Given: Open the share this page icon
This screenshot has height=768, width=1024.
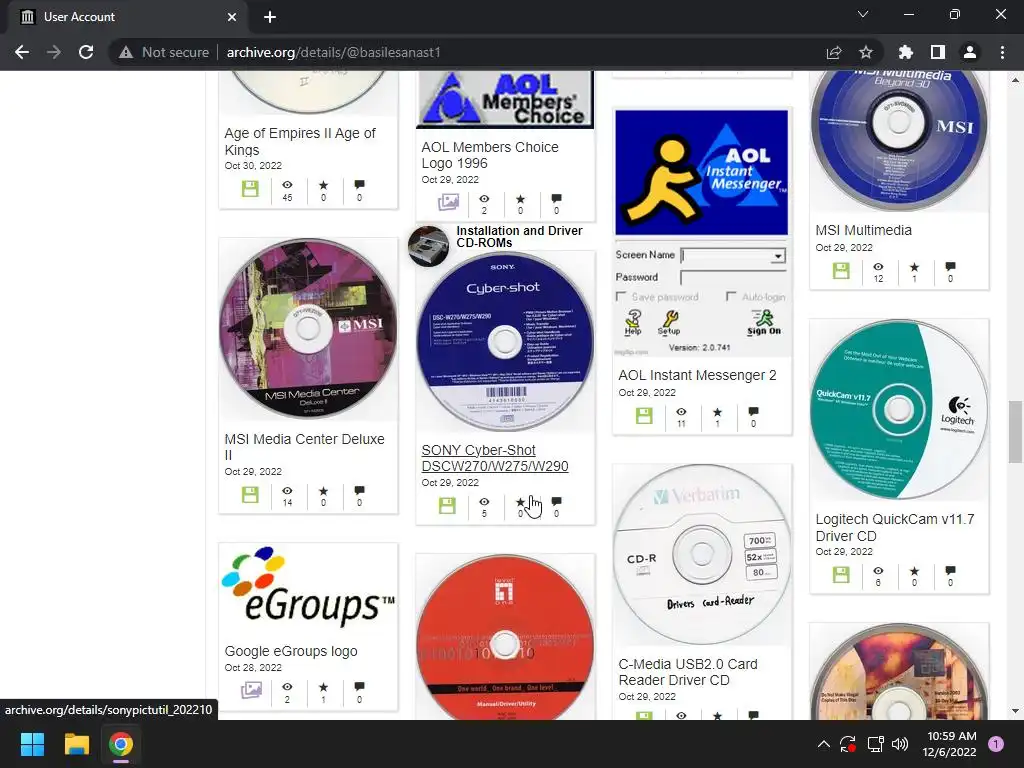Looking at the screenshot, I should coord(834,52).
